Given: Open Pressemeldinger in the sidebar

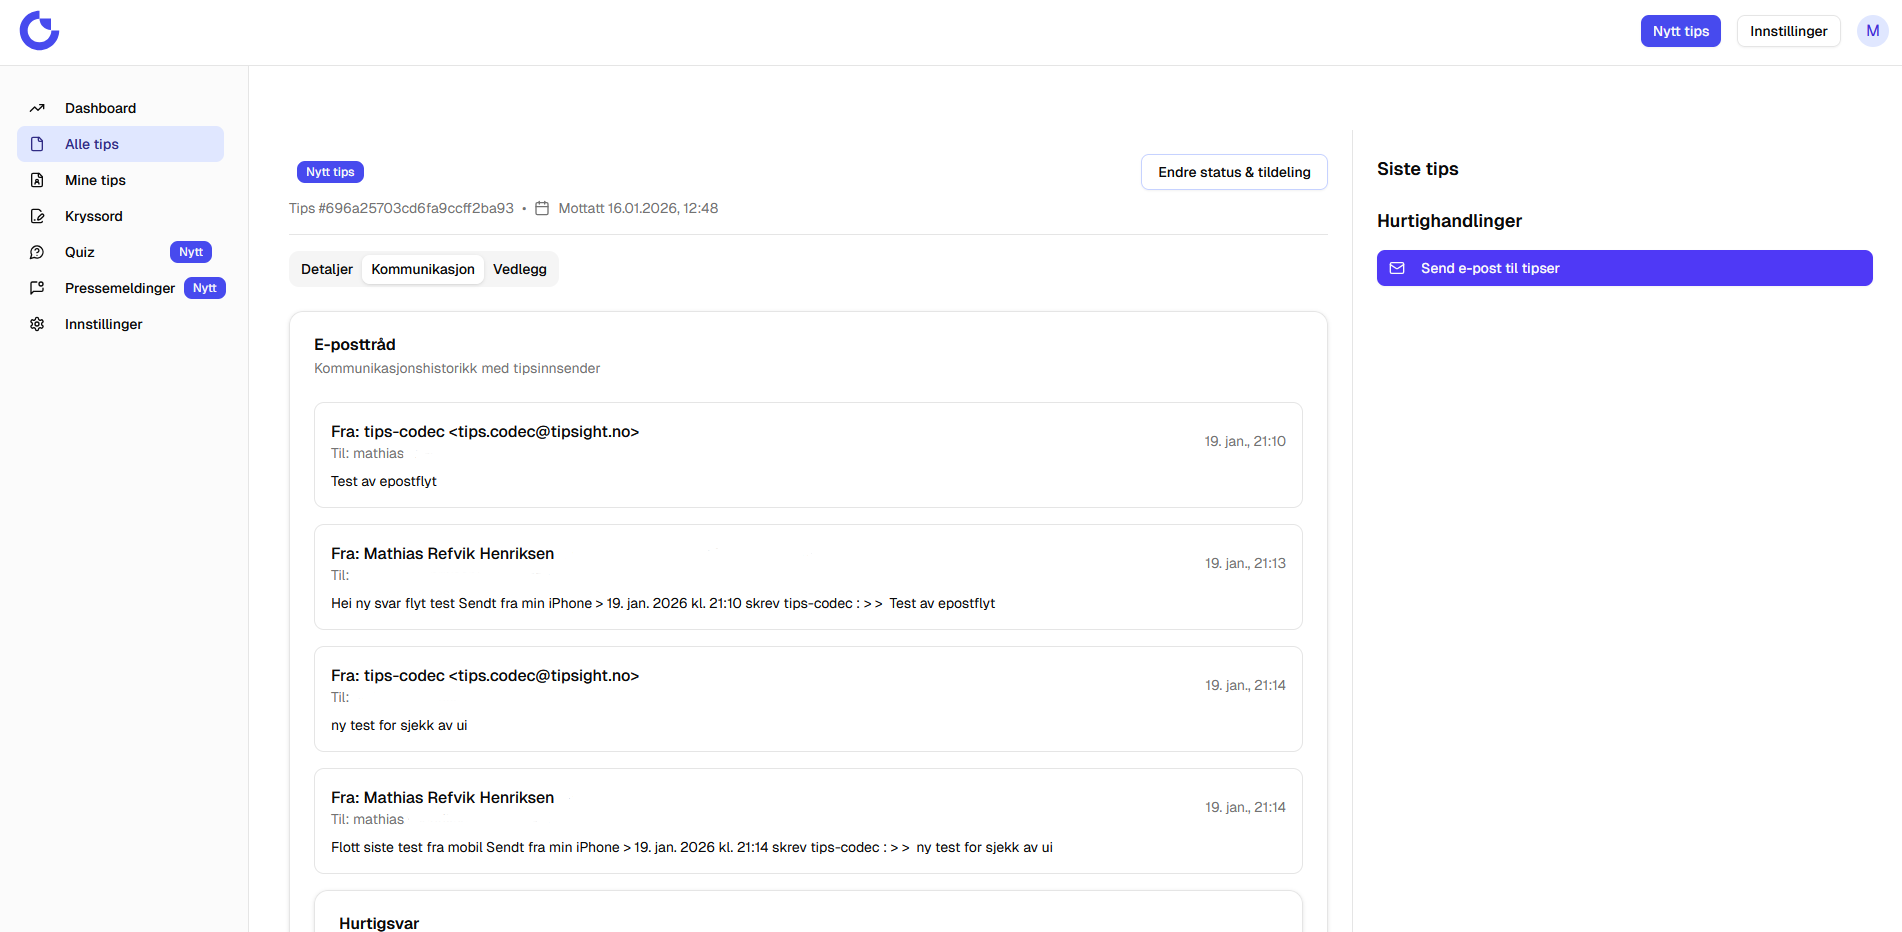Looking at the screenshot, I should [120, 288].
